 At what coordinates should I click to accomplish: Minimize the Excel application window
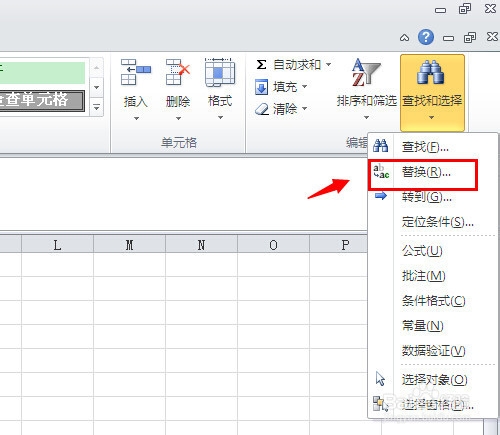coord(440,10)
